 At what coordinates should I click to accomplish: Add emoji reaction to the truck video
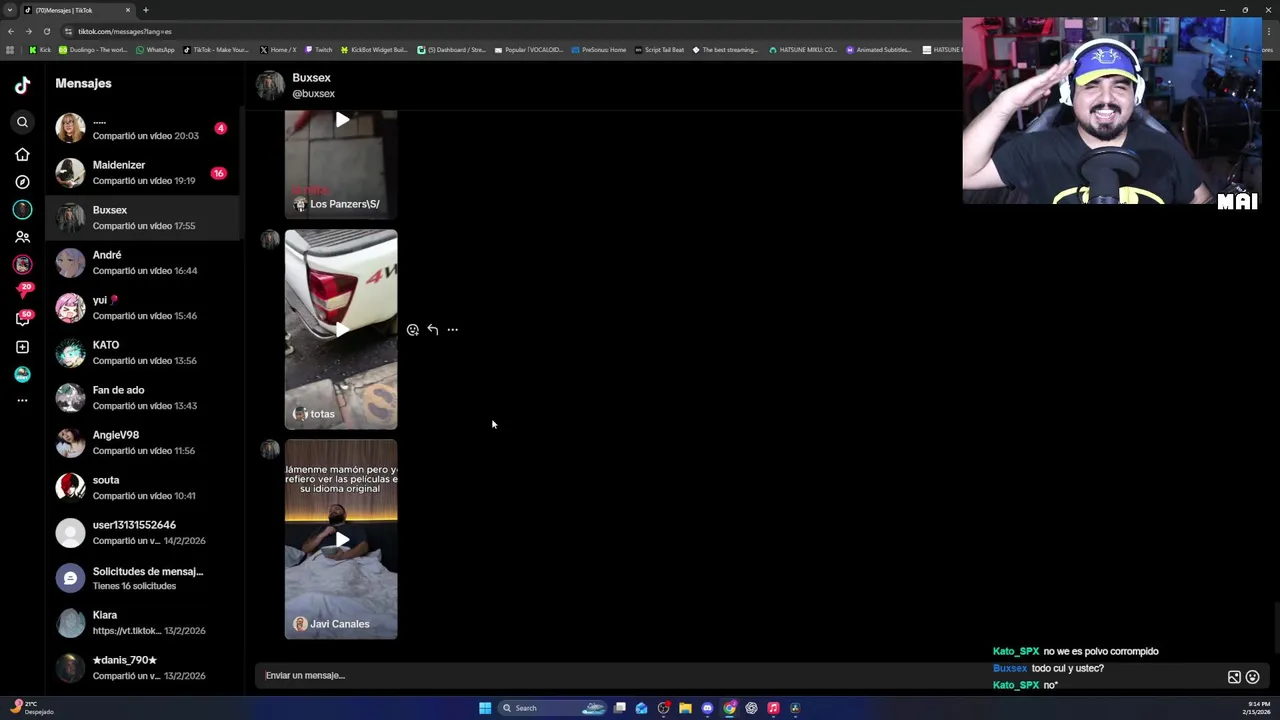(x=413, y=329)
